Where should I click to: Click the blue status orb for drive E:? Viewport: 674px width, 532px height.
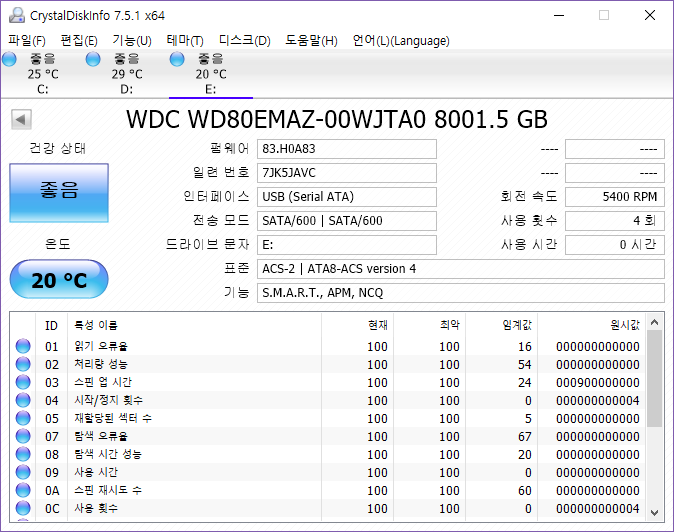[177, 59]
